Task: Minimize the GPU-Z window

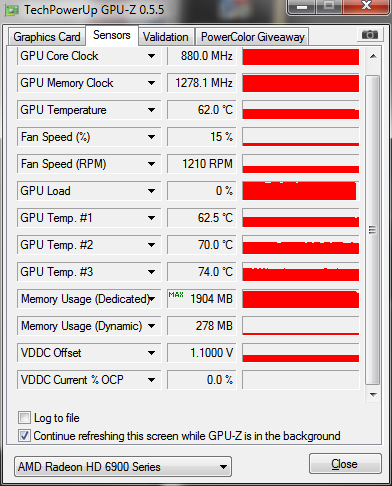Action: coord(301,6)
